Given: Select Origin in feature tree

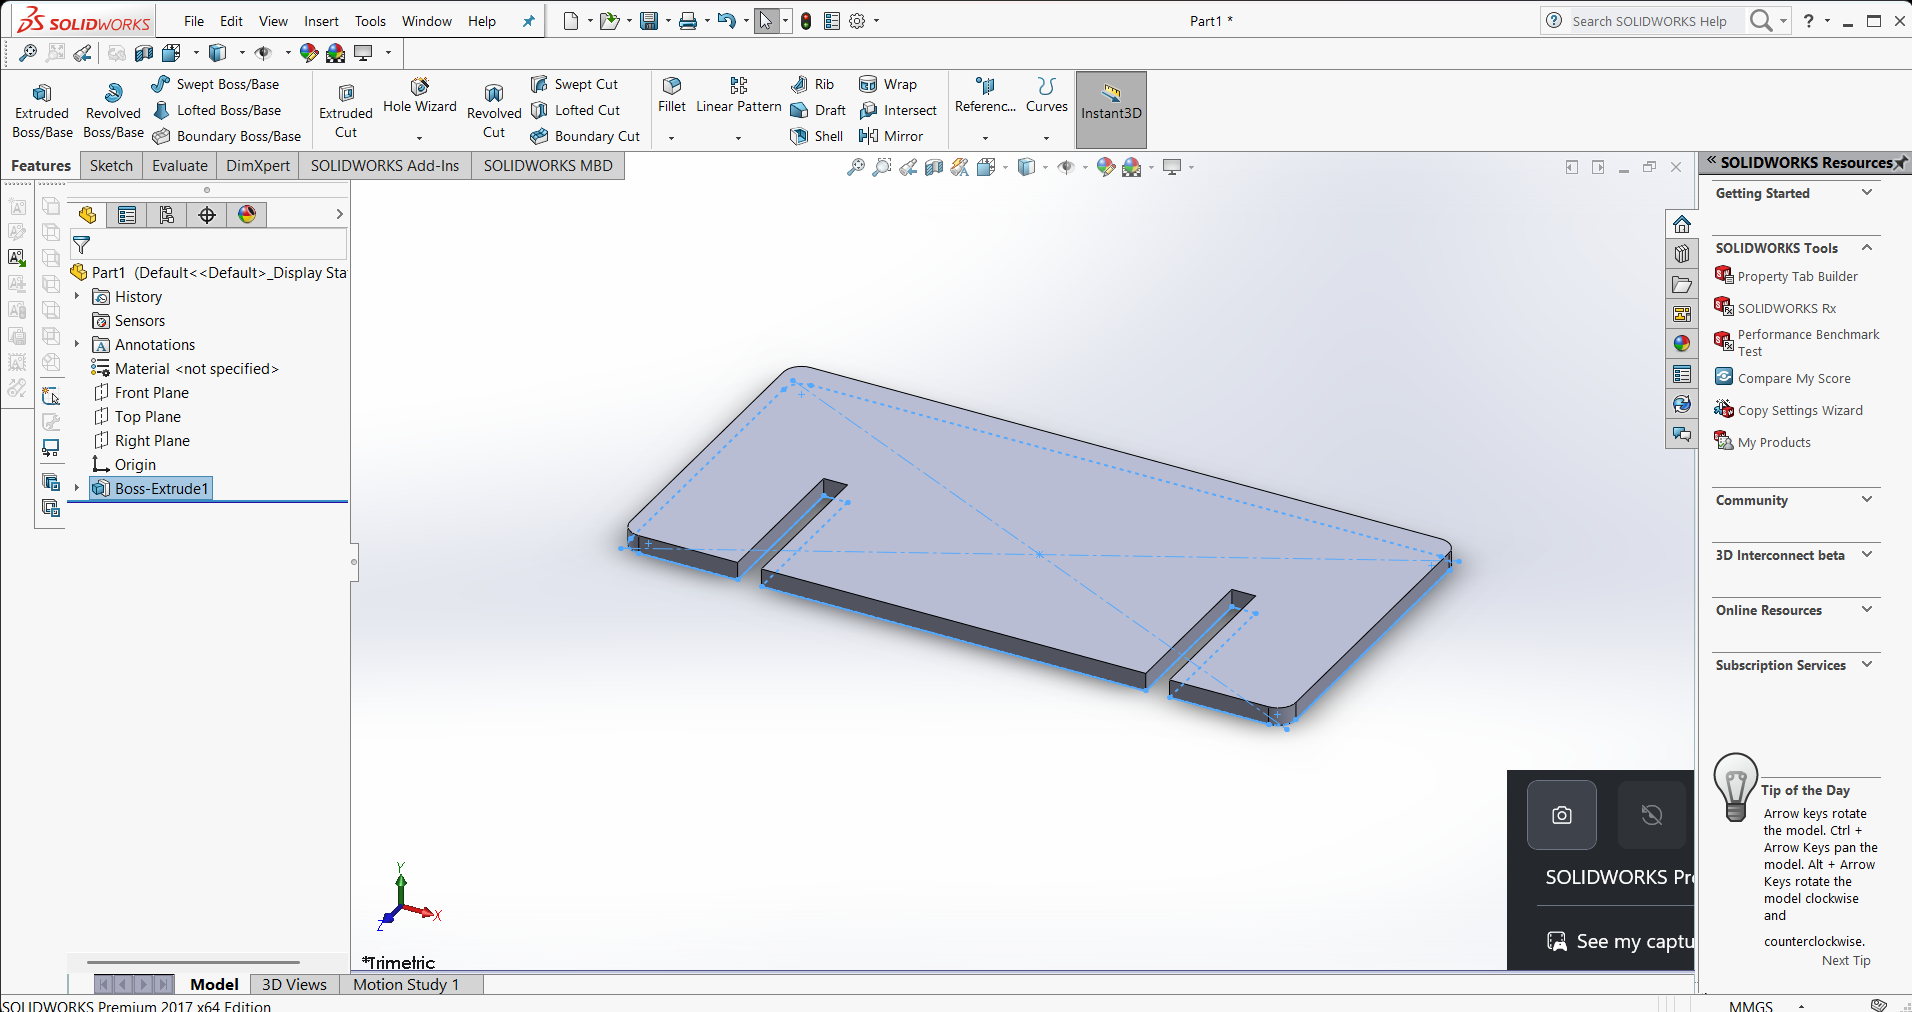Looking at the screenshot, I should [x=124, y=465].
